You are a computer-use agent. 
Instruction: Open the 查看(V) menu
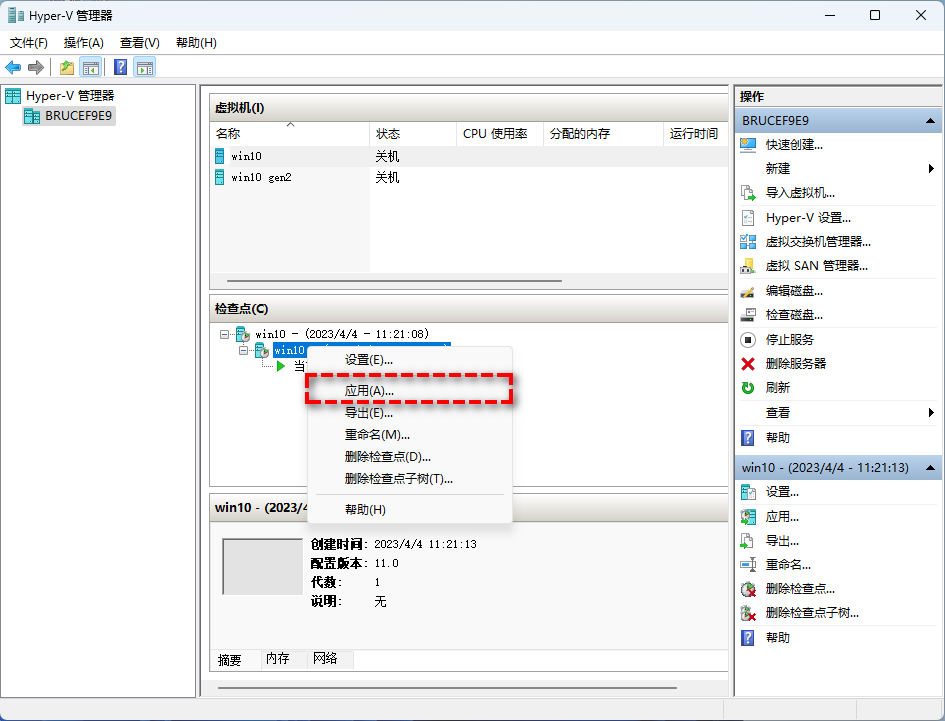pyautogui.click(x=140, y=43)
